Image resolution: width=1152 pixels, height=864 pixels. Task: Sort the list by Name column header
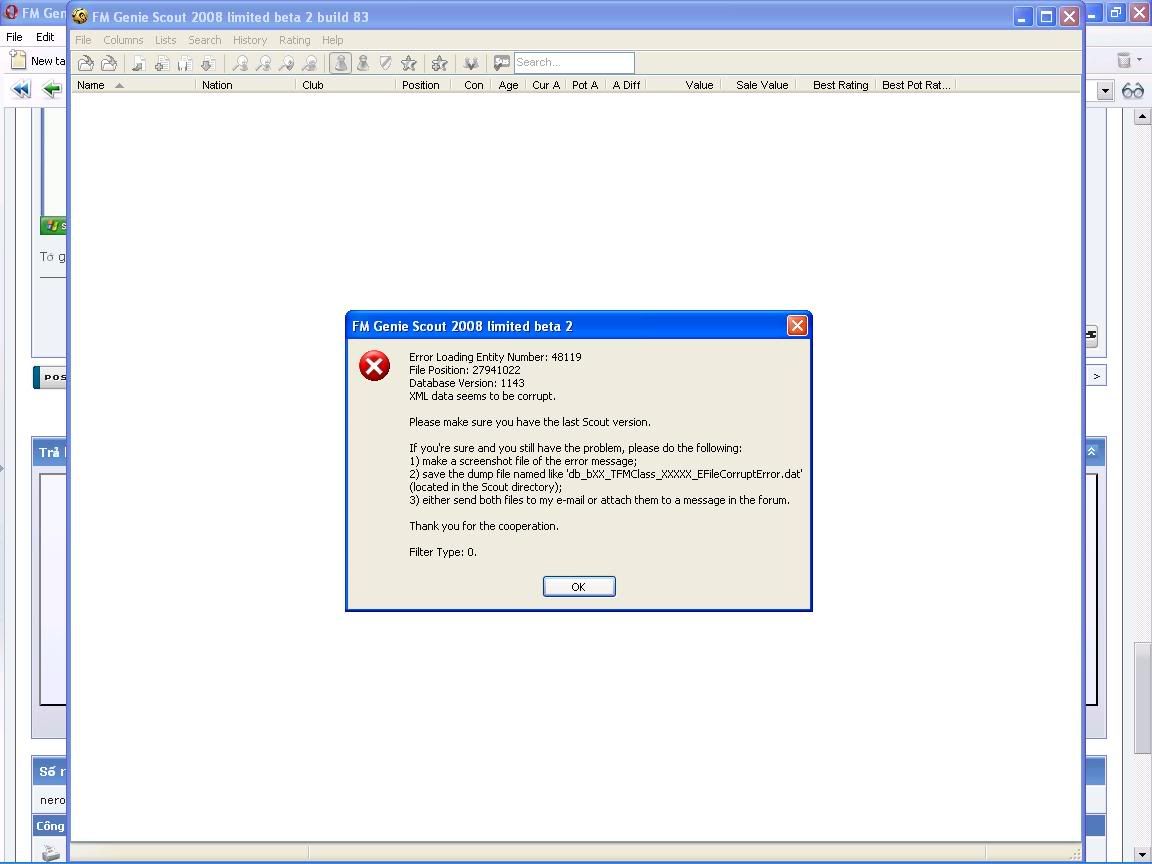click(133, 85)
